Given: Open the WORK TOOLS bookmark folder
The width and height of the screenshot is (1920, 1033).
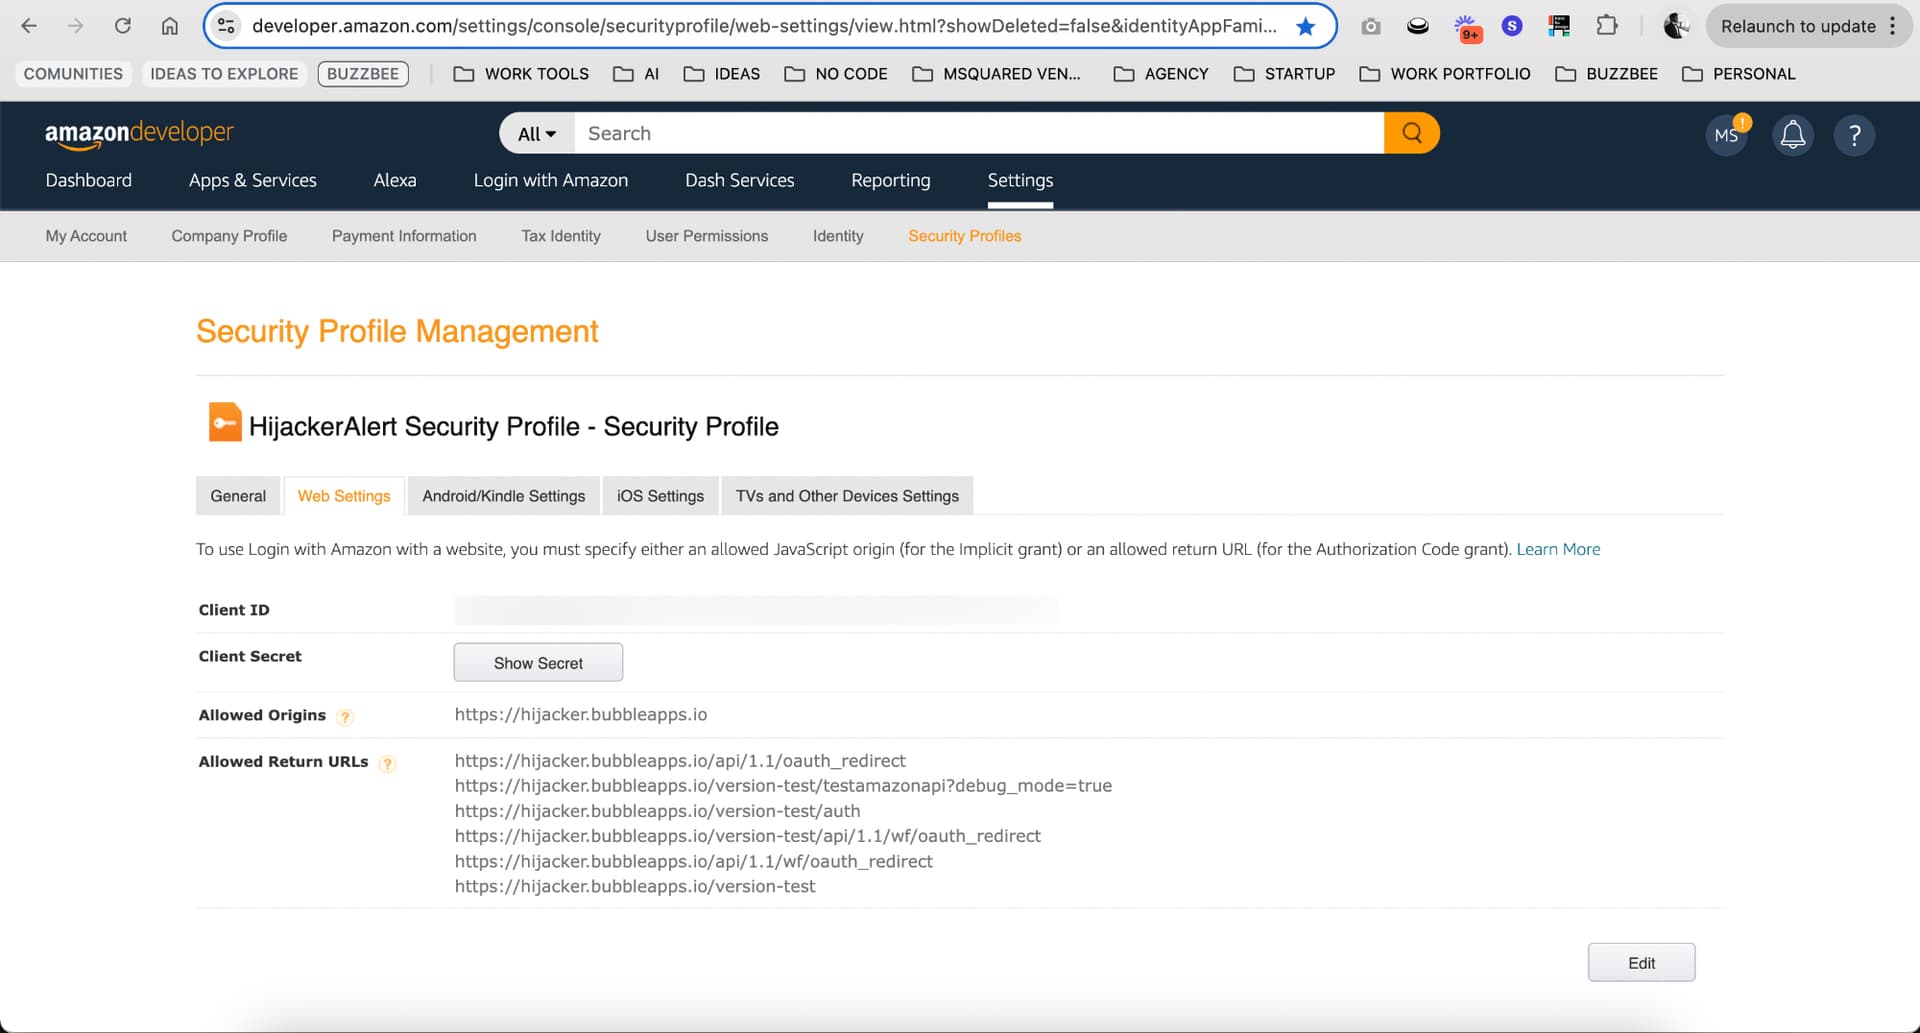Looking at the screenshot, I should (x=521, y=74).
